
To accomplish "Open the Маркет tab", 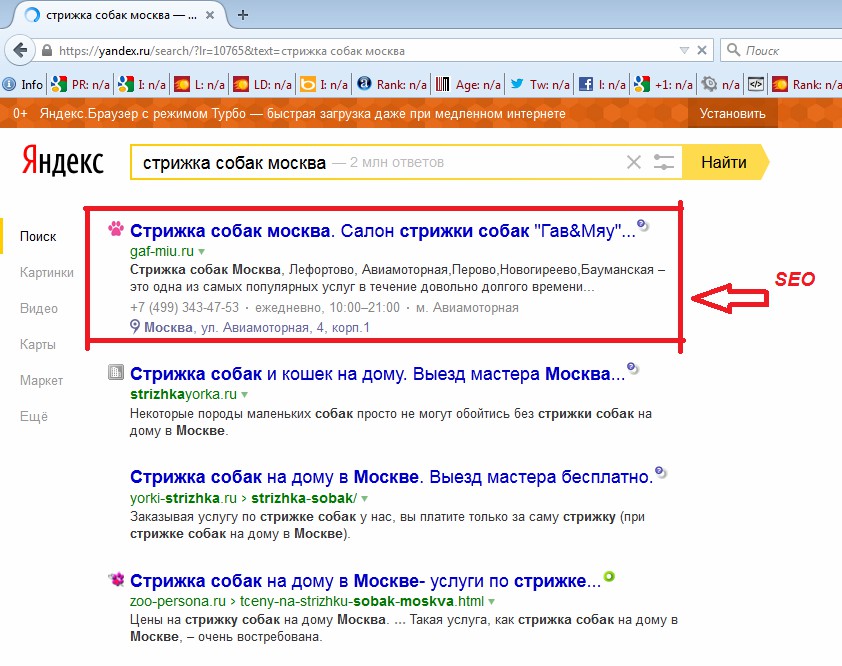I will pos(41,380).
